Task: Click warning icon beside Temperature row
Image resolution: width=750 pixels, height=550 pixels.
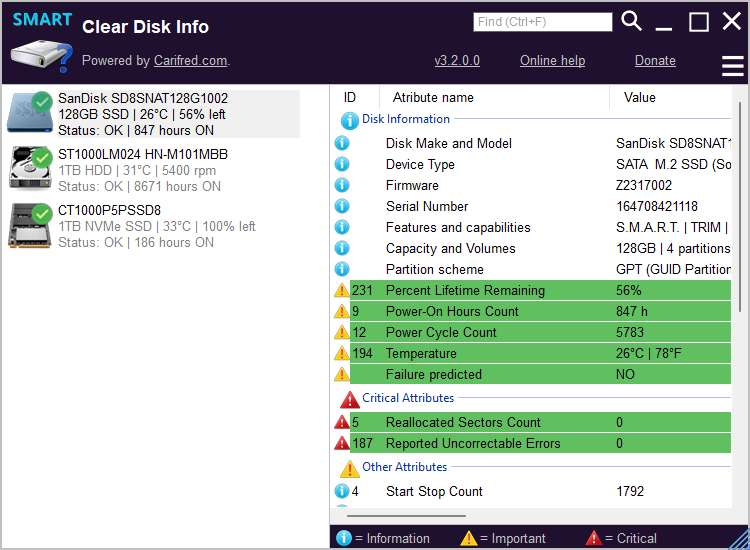Action: (x=342, y=353)
